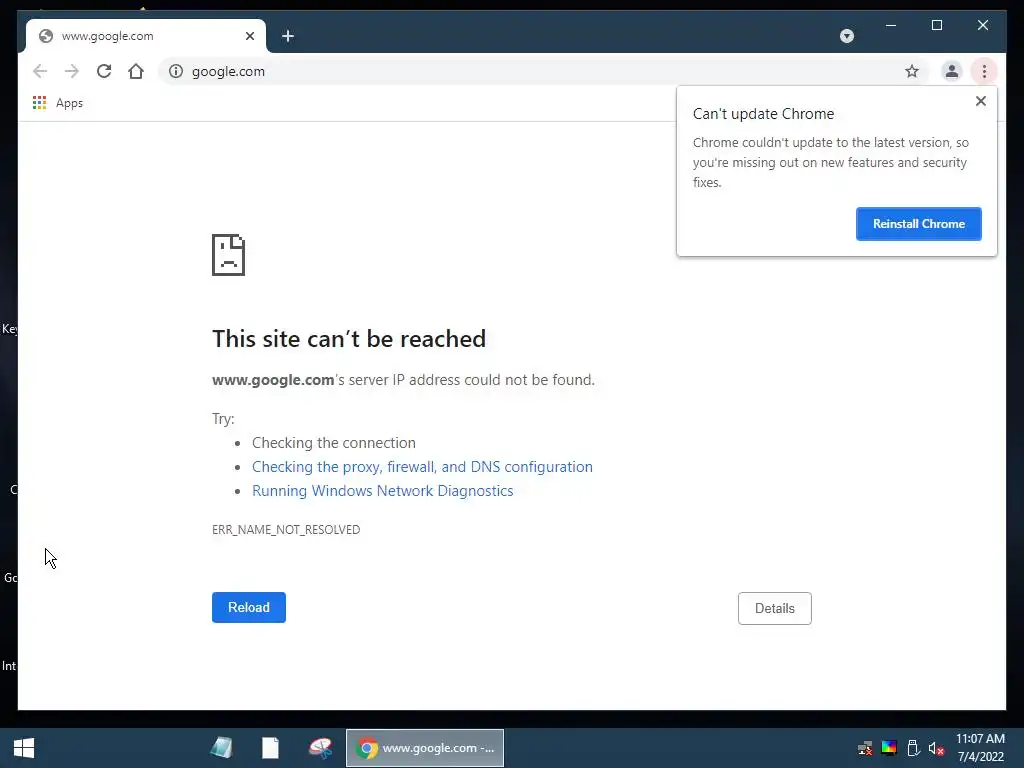Open the Windows Start menu

pyautogui.click(x=24, y=748)
